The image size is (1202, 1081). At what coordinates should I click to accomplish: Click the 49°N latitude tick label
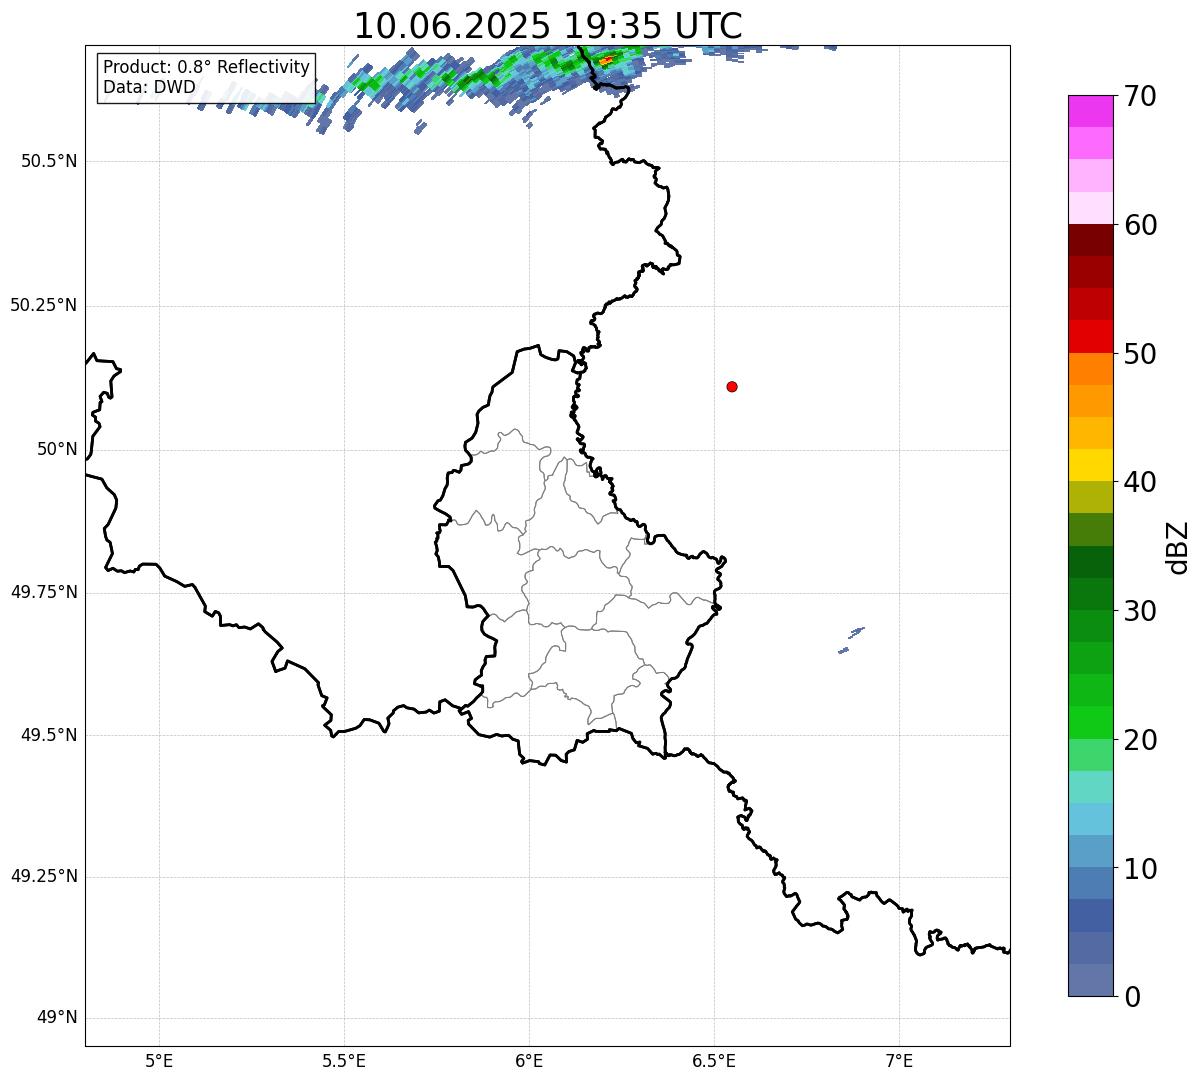[x=57, y=1018]
